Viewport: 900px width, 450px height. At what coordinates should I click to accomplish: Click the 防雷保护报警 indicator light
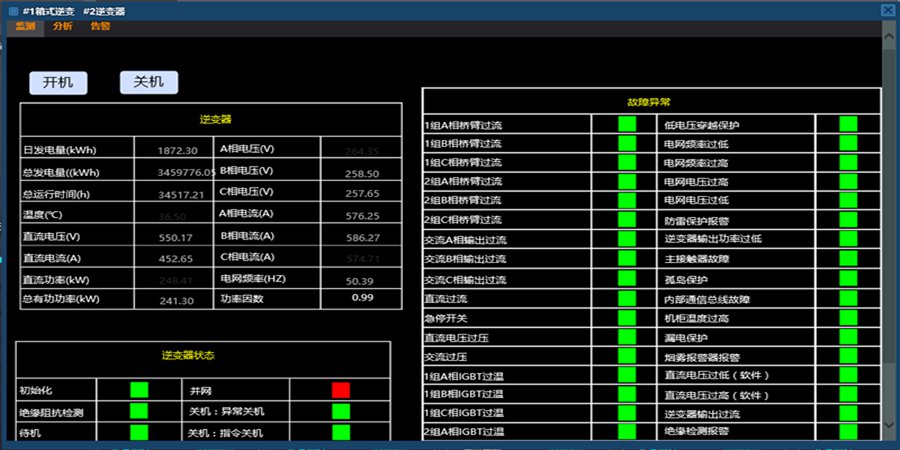point(848,220)
